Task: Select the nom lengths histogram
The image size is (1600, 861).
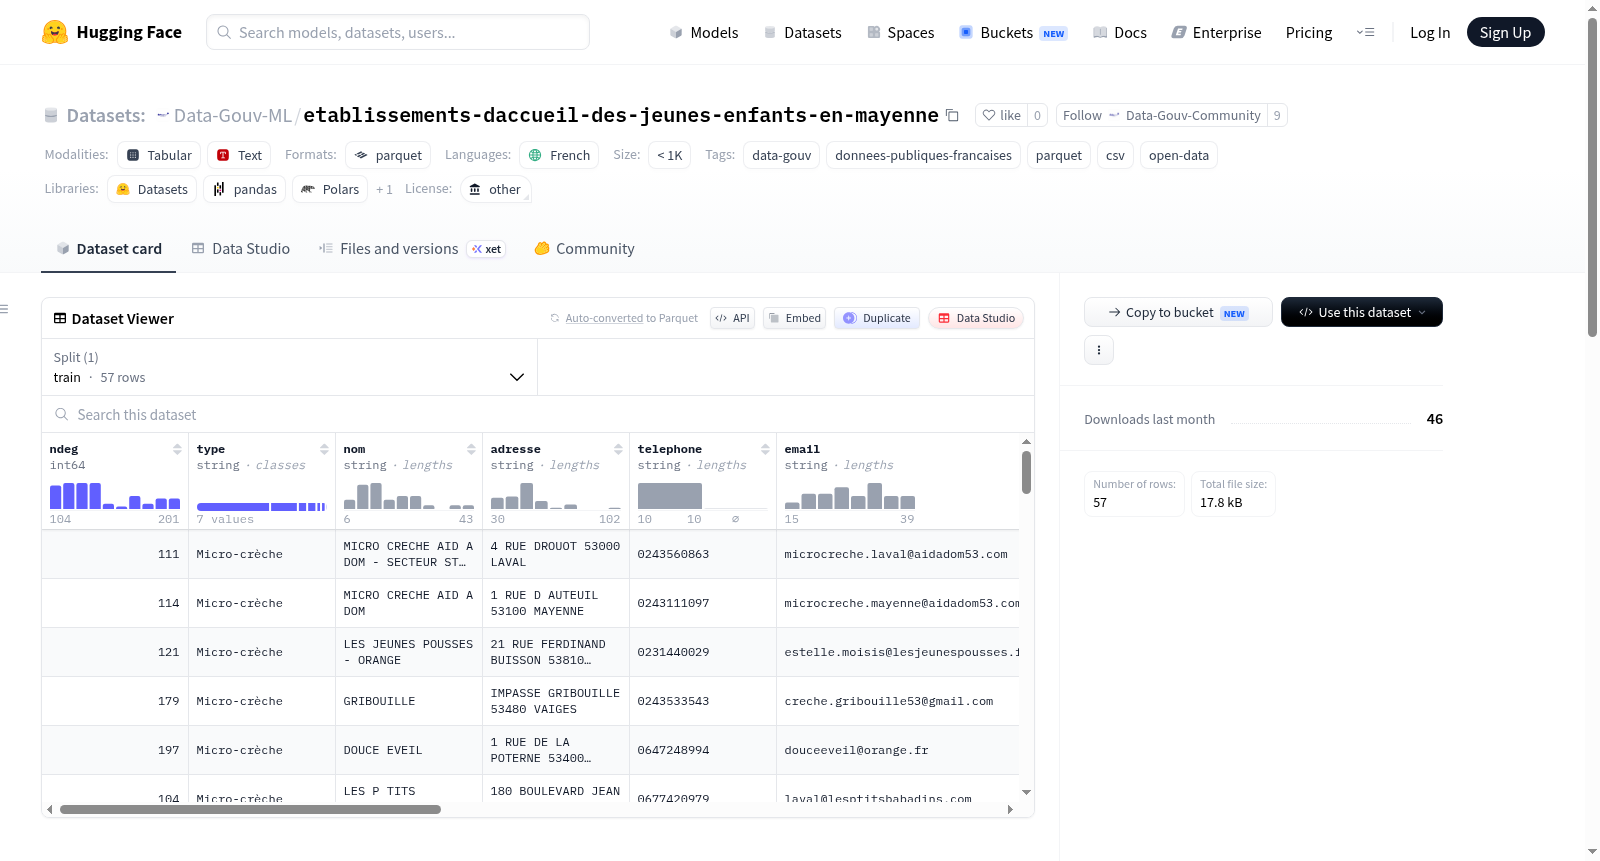Action: tap(409, 496)
